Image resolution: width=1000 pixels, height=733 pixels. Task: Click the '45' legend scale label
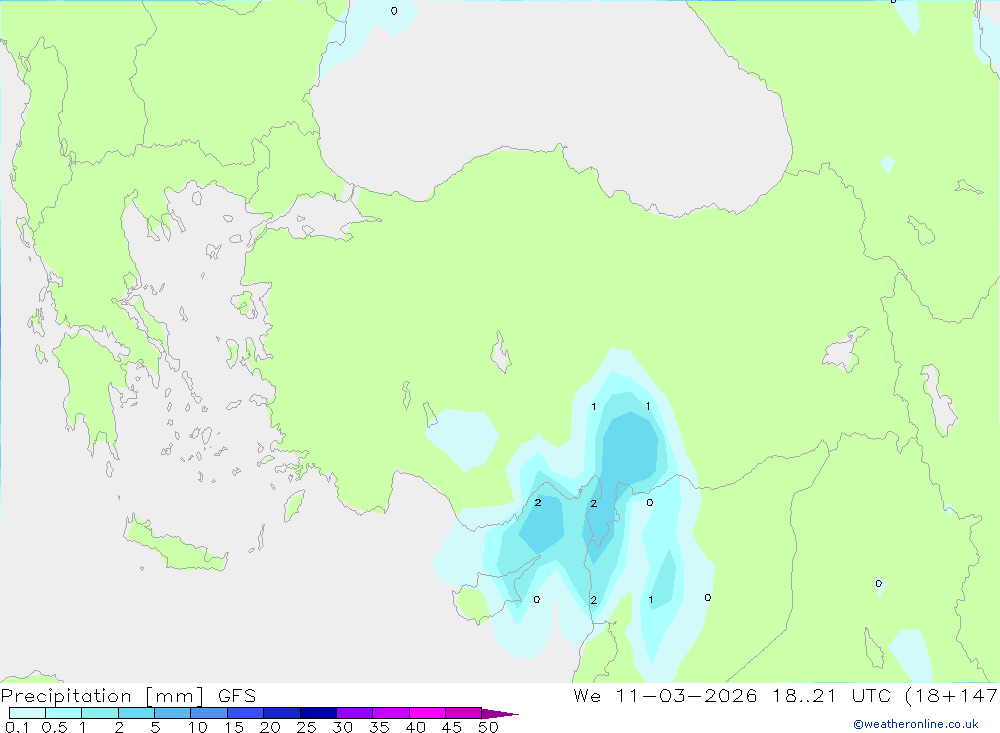coord(452,727)
